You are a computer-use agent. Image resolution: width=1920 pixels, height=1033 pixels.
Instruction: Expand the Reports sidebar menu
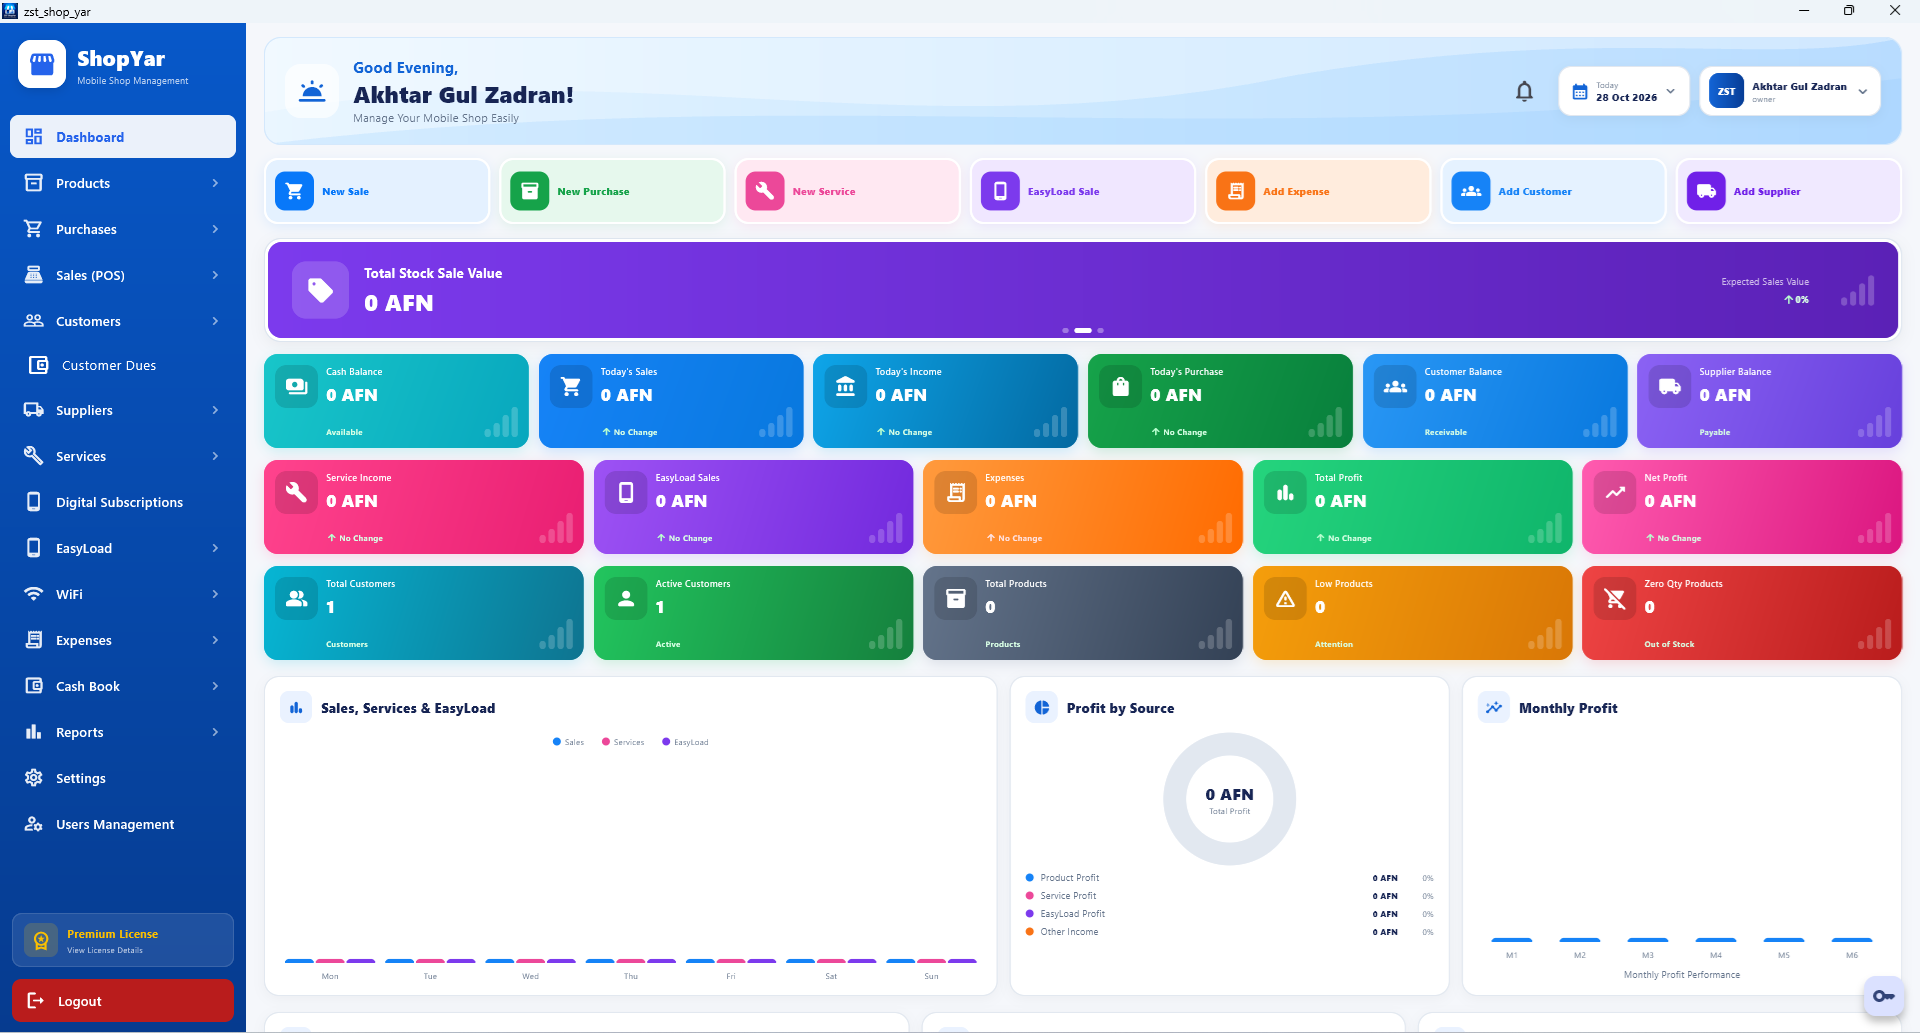123,732
